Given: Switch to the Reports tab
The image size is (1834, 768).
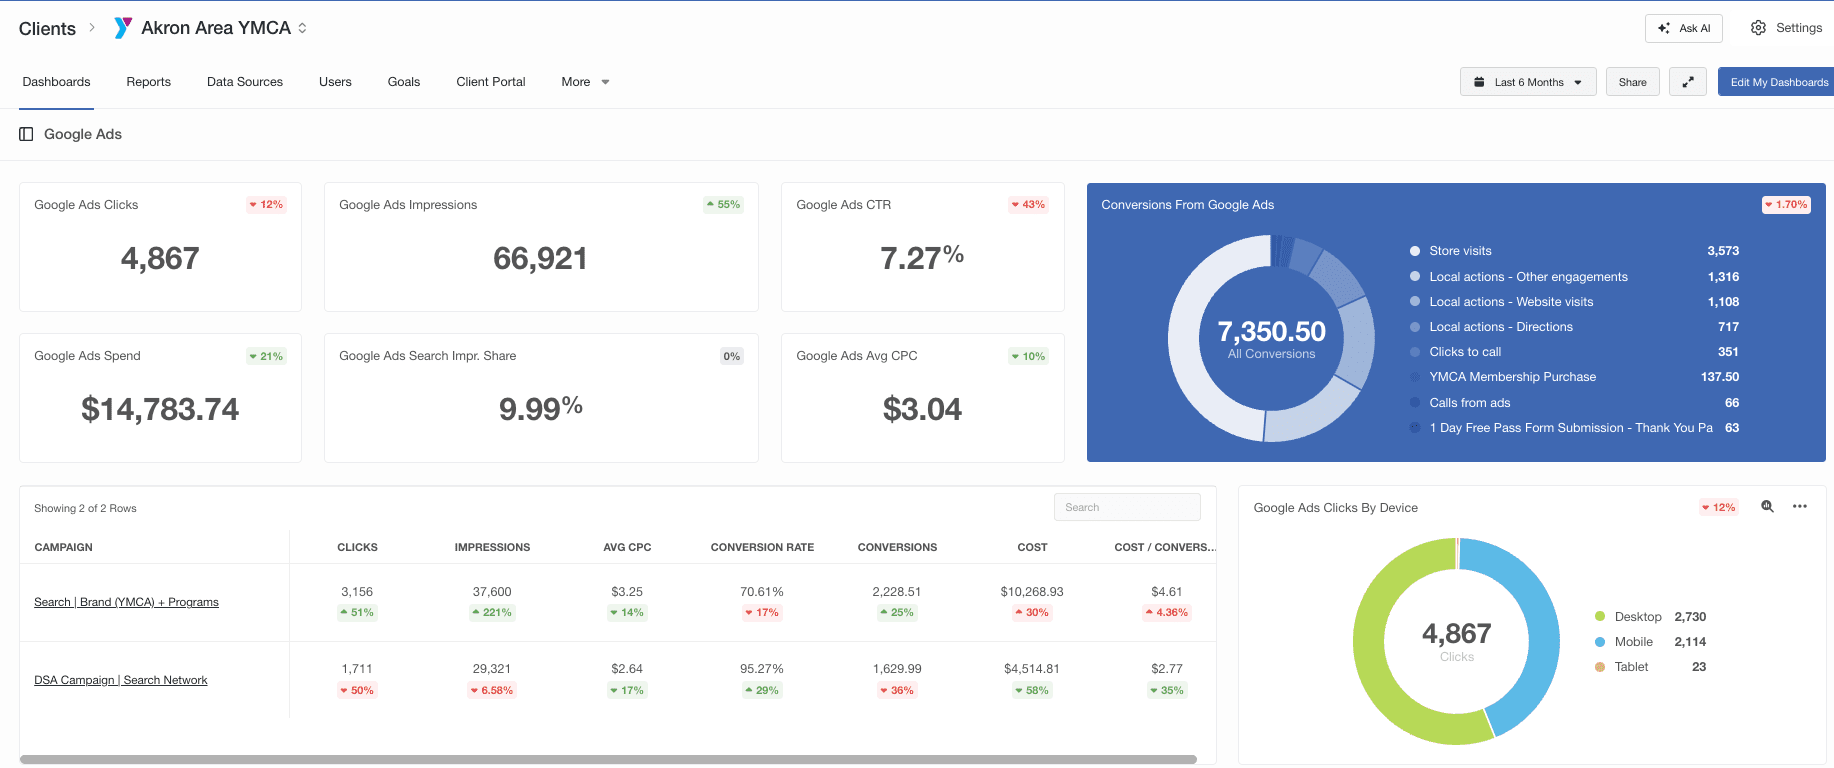Looking at the screenshot, I should point(148,82).
